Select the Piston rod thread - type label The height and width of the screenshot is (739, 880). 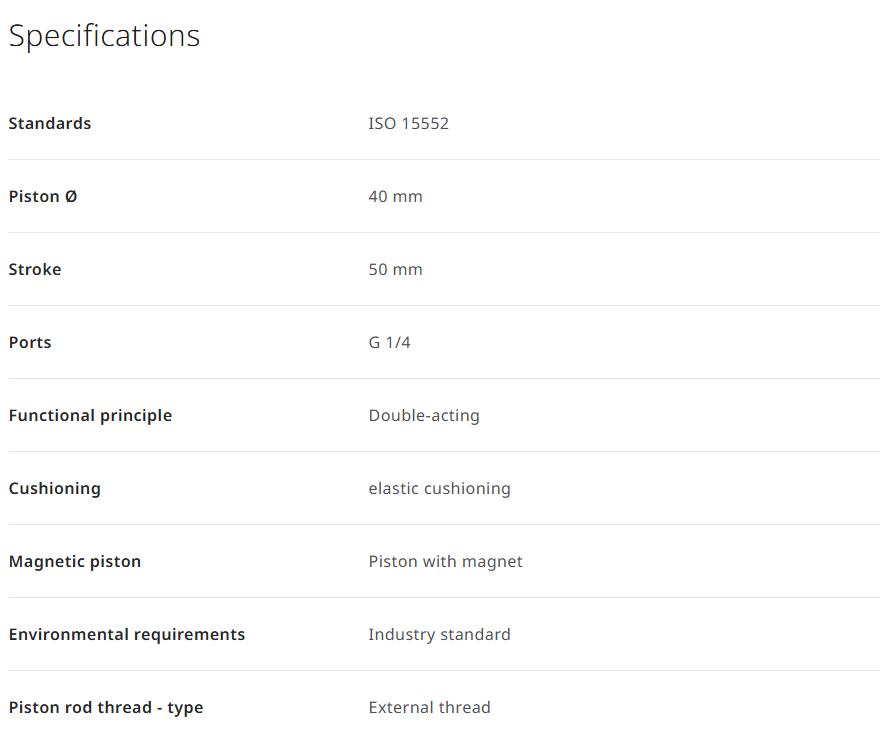tap(106, 708)
